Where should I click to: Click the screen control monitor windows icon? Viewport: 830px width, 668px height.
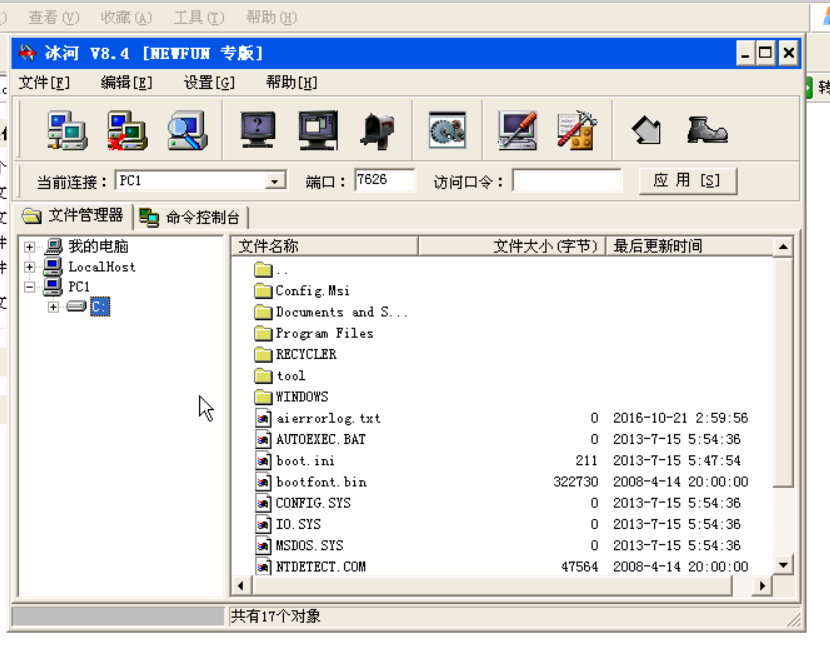click(318, 130)
